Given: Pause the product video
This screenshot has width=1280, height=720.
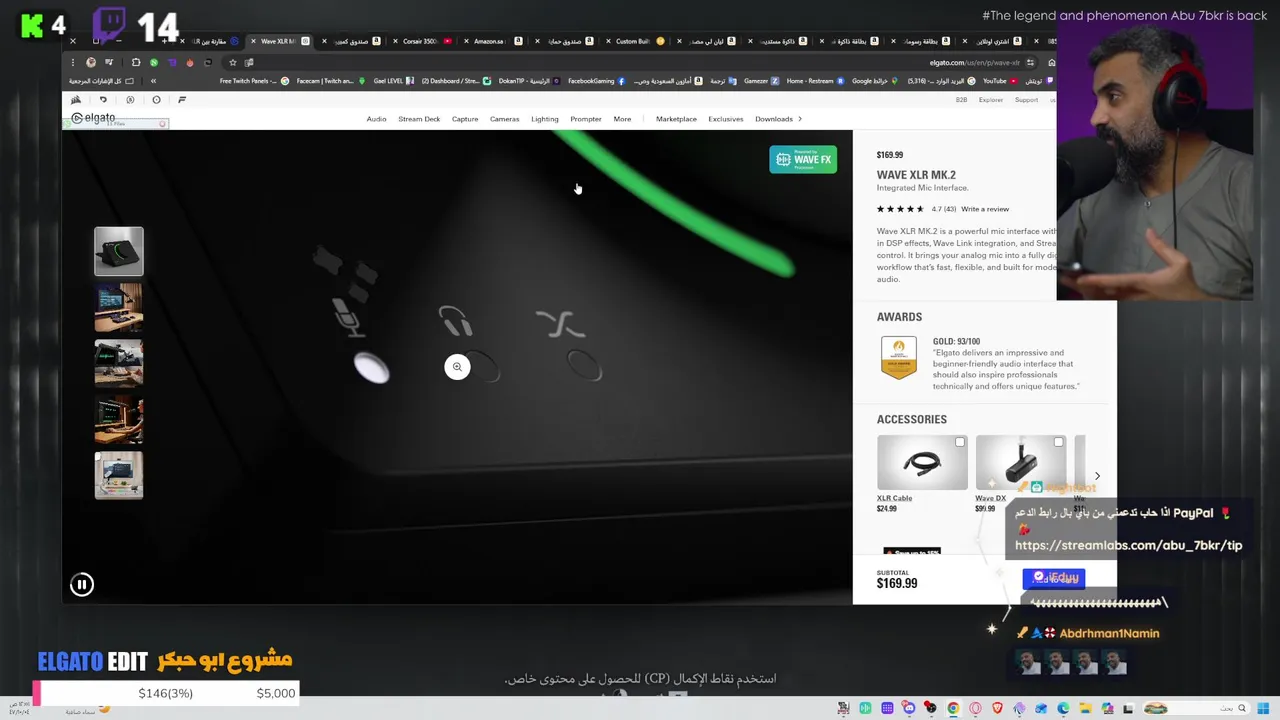Looking at the screenshot, I should [x=82, y=585].
